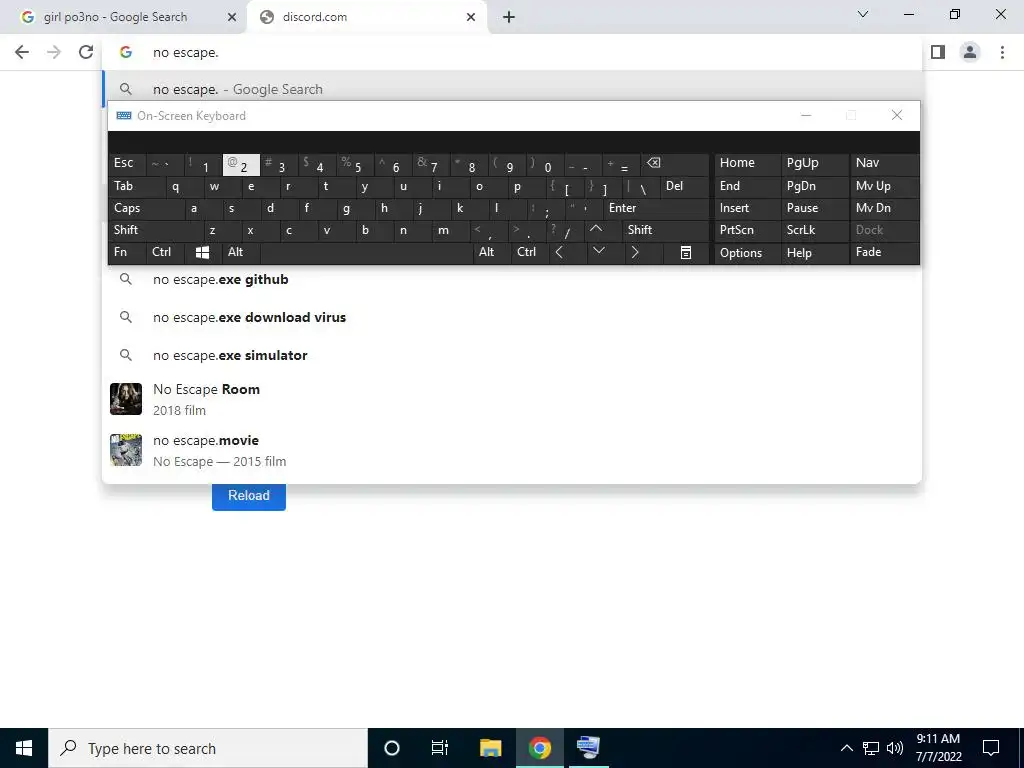Toggle Nav mode on On-Screen Keyboard

[x=884, y=165]
